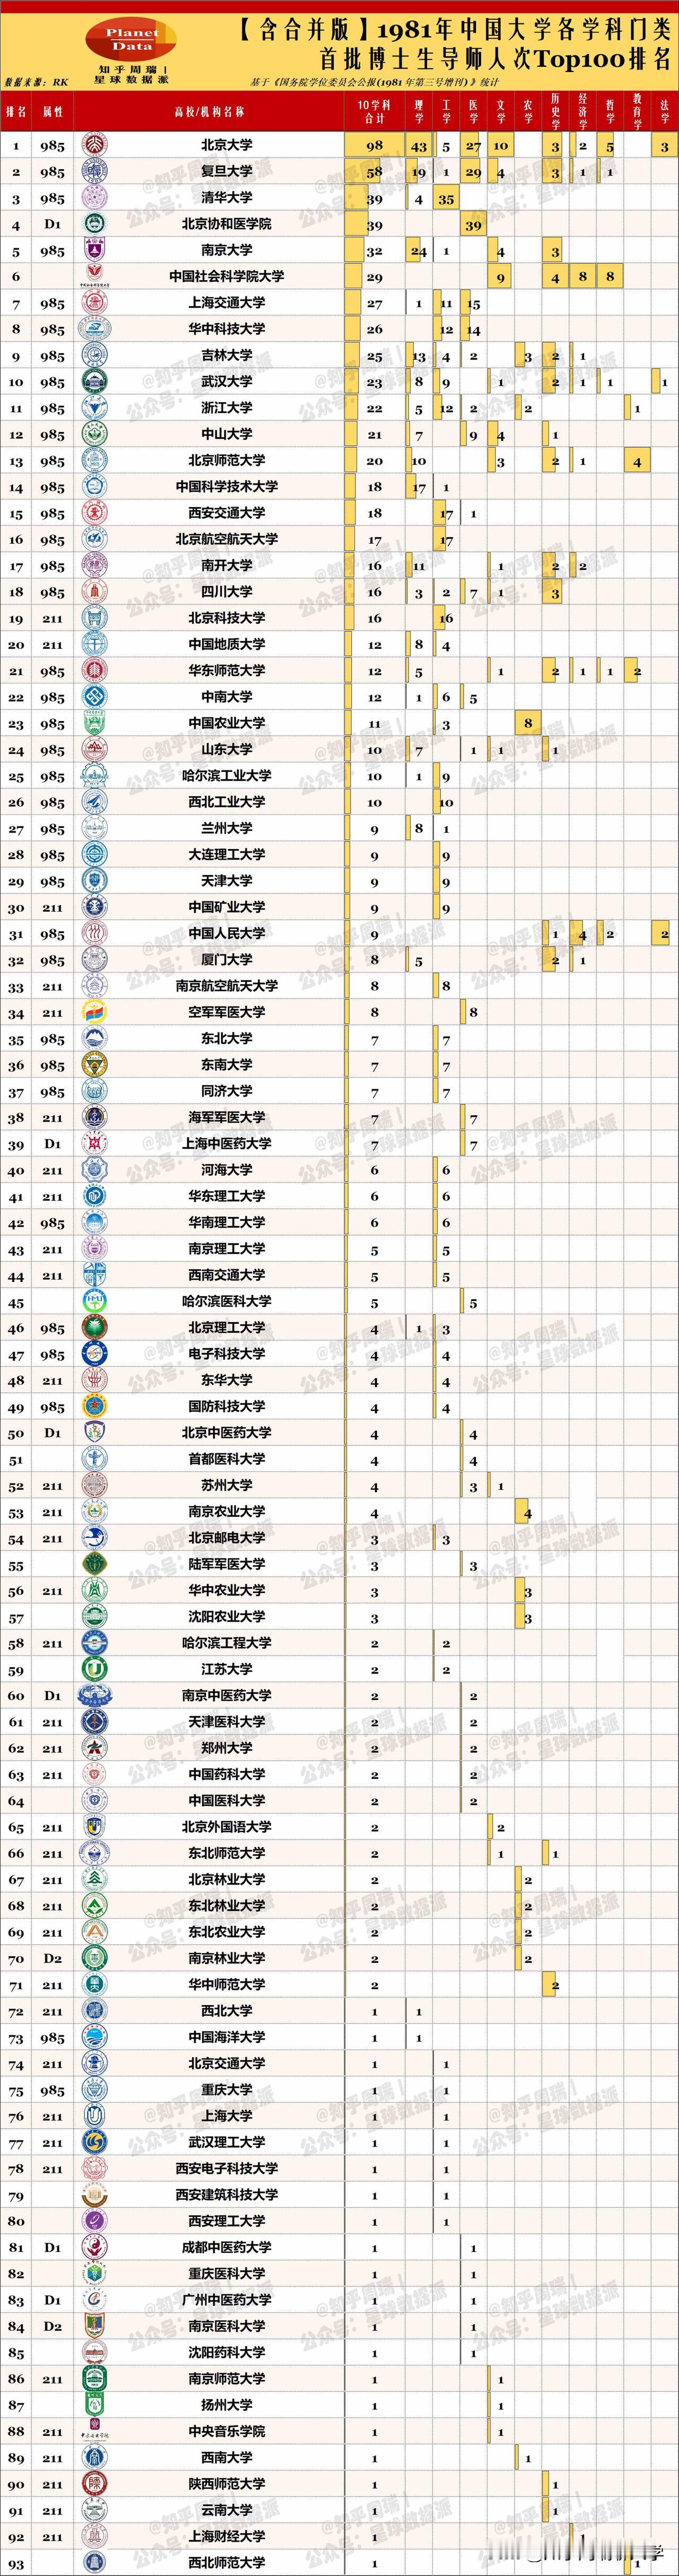Click the name text 北京航空航天大学
Screen dimensions: 679x2576
227,539
